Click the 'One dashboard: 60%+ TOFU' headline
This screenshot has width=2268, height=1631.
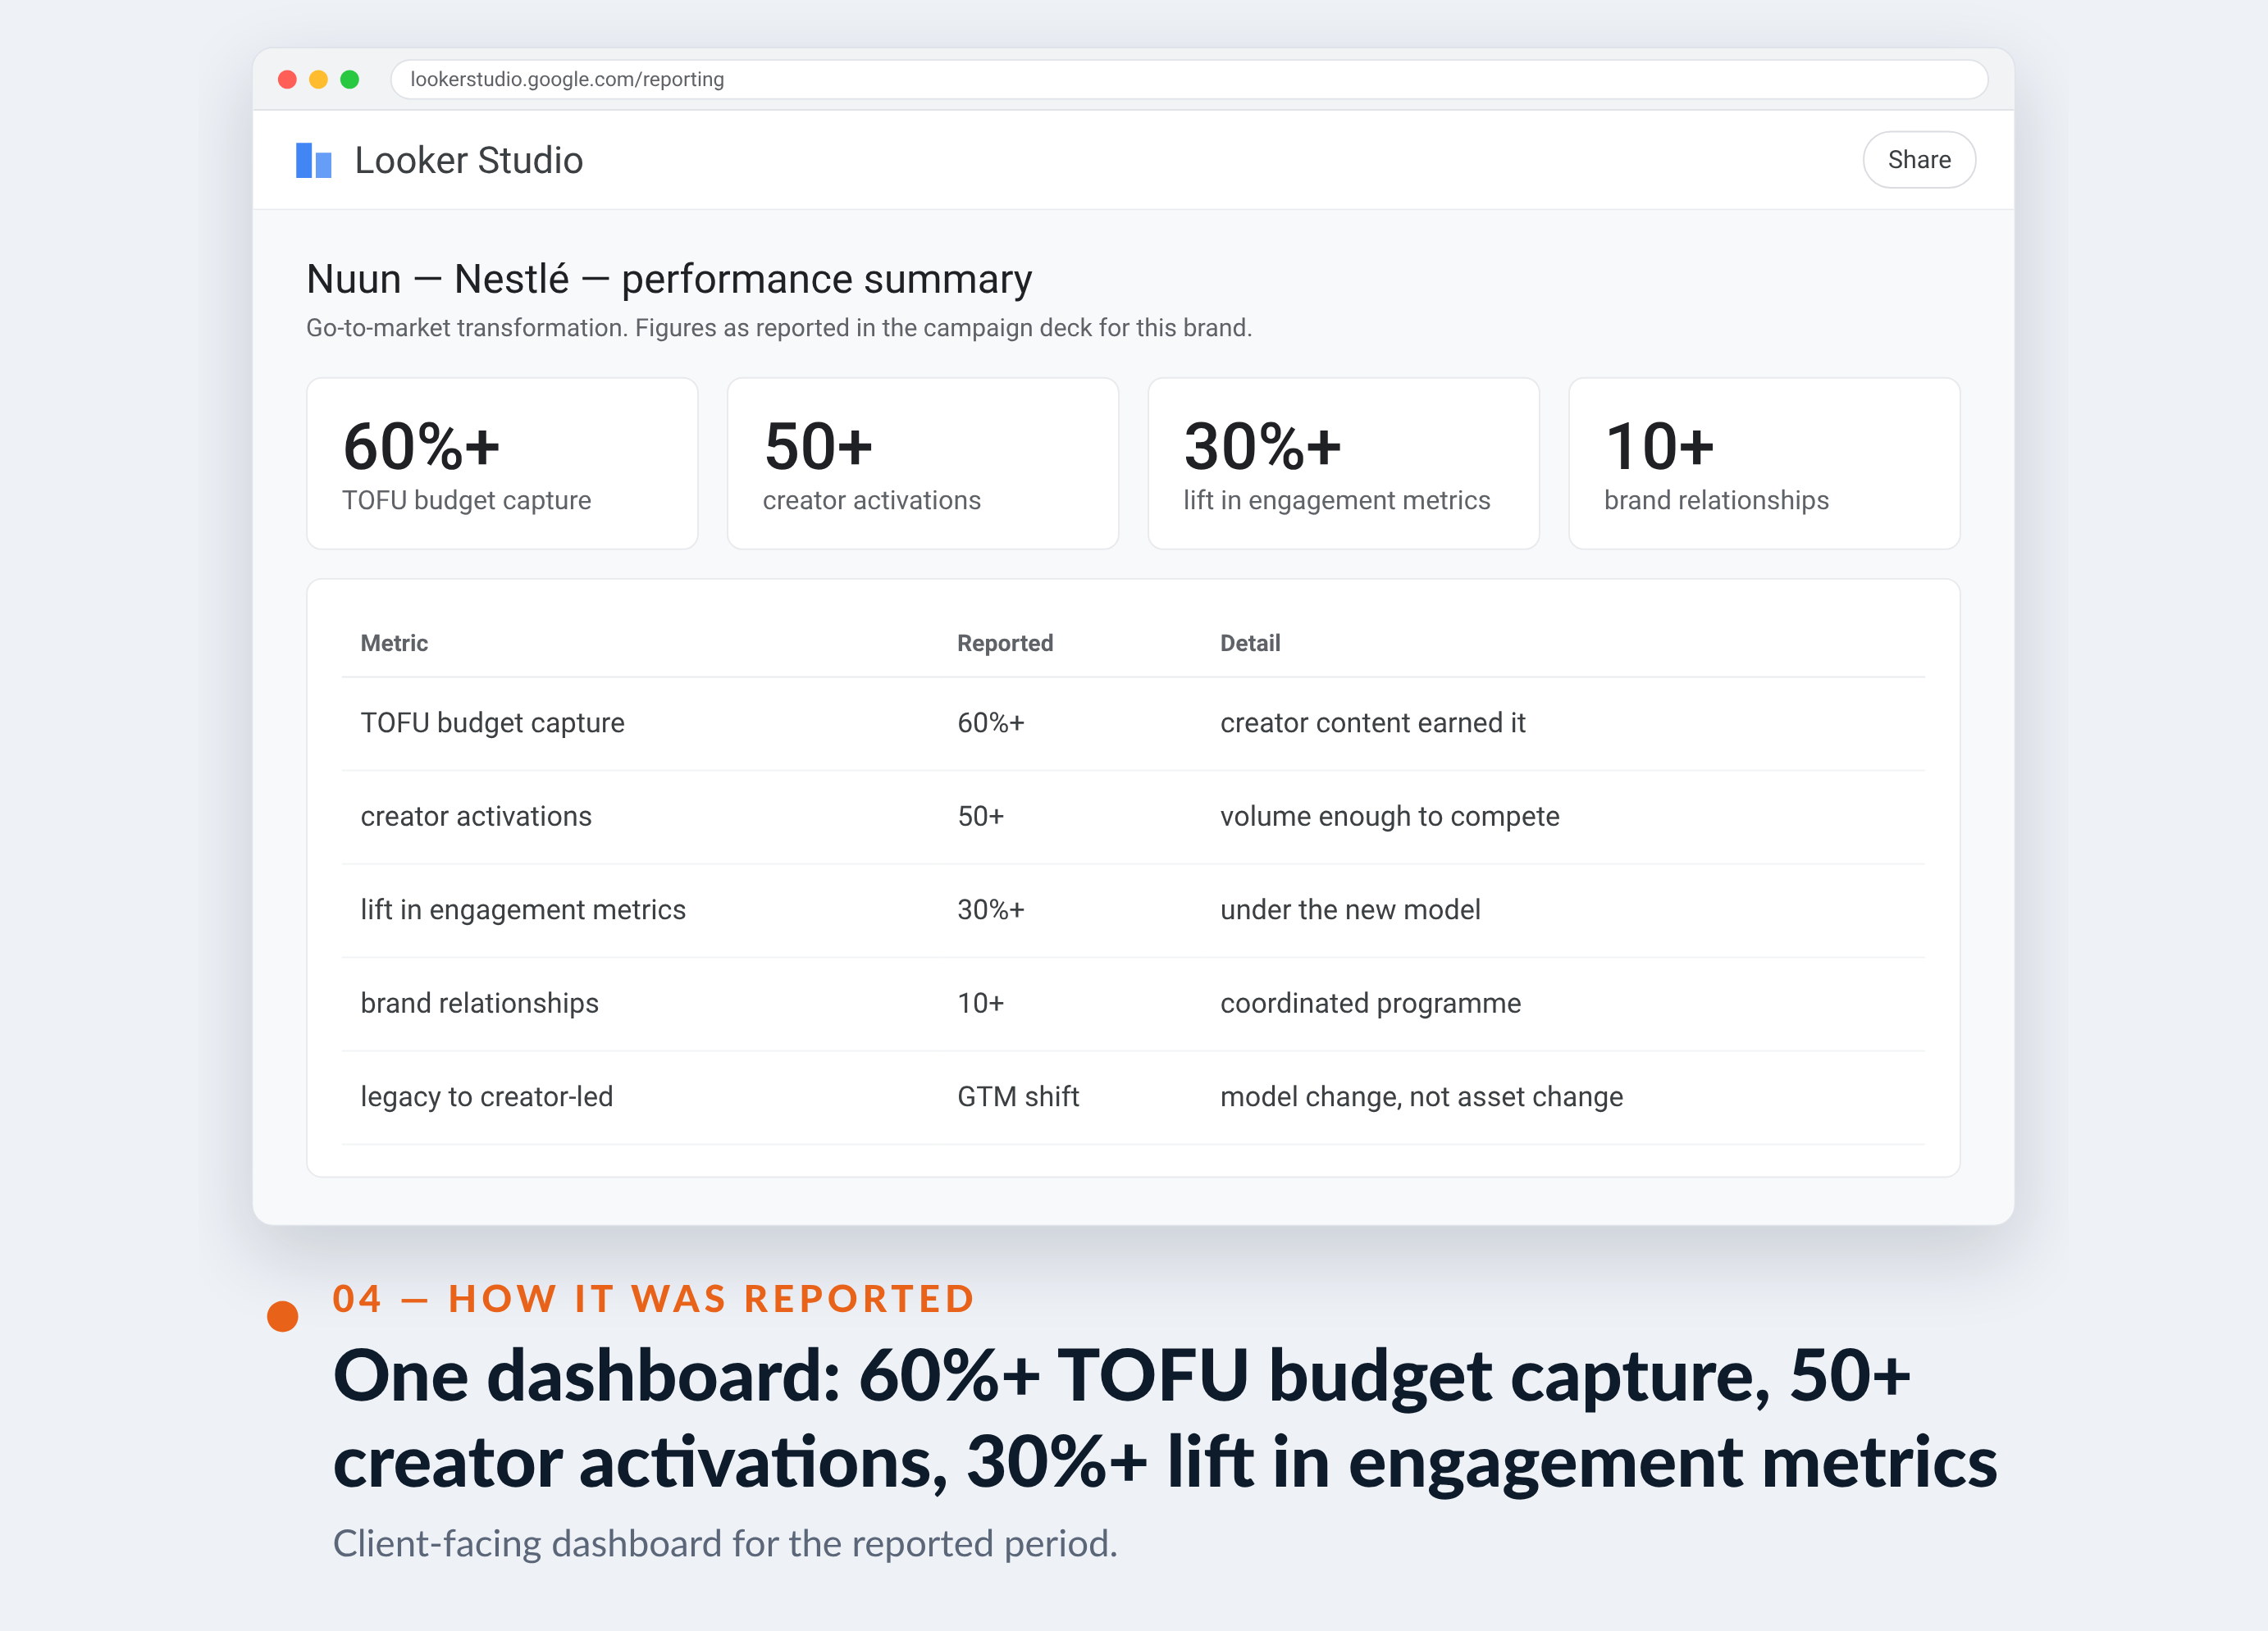point(1165,1418)
